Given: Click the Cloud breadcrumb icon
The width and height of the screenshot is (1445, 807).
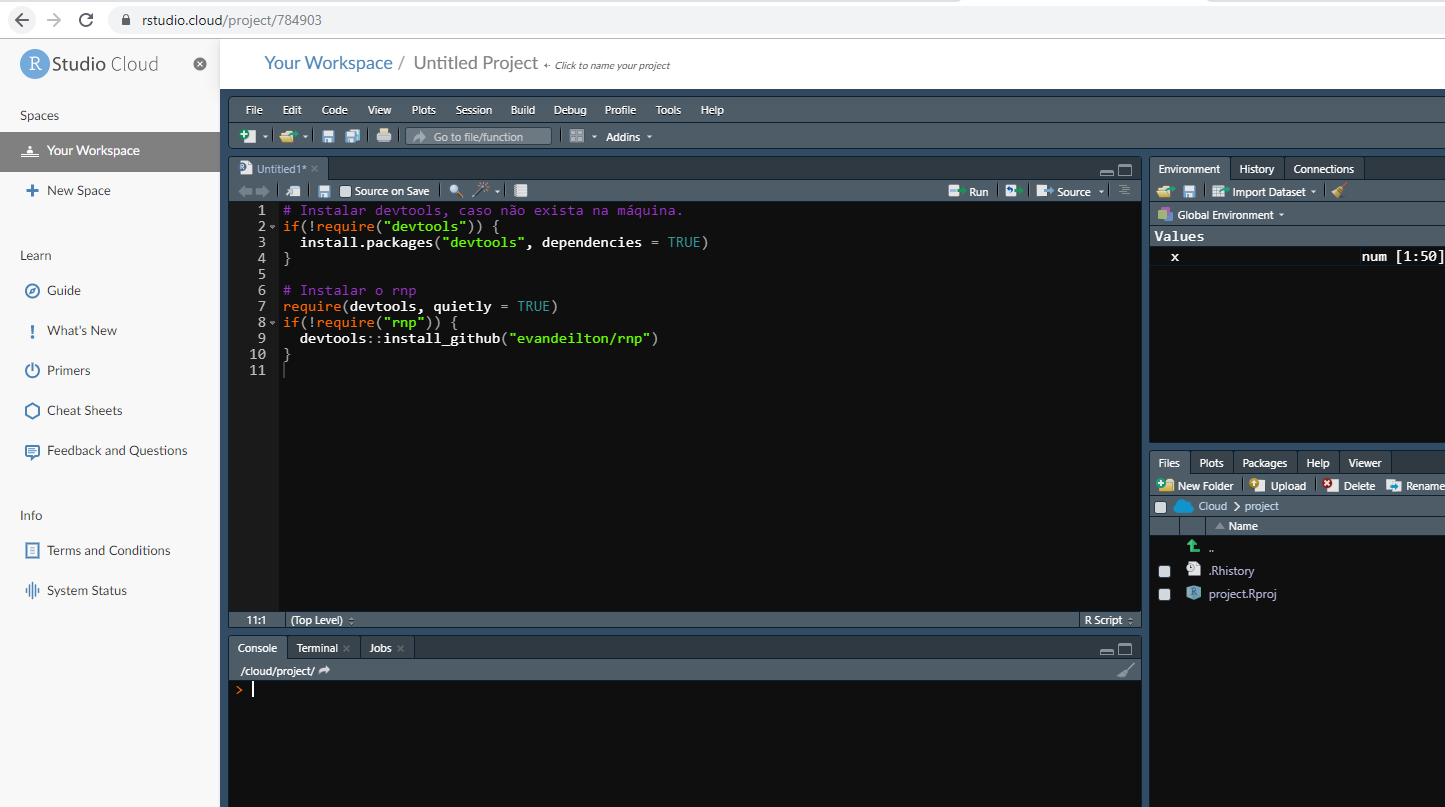Looking at the screenshot, I should (1184, 506).
